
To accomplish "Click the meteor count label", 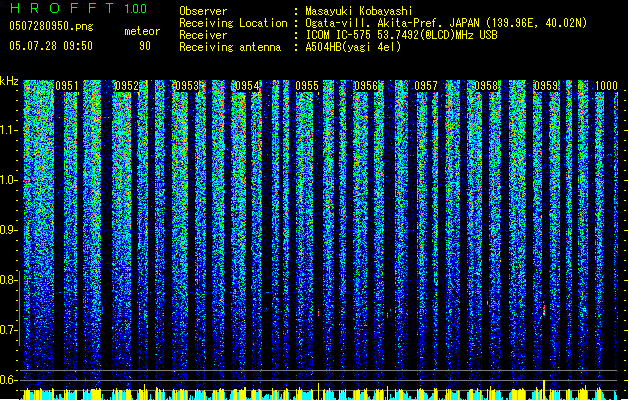I will [x=142, y=31].
